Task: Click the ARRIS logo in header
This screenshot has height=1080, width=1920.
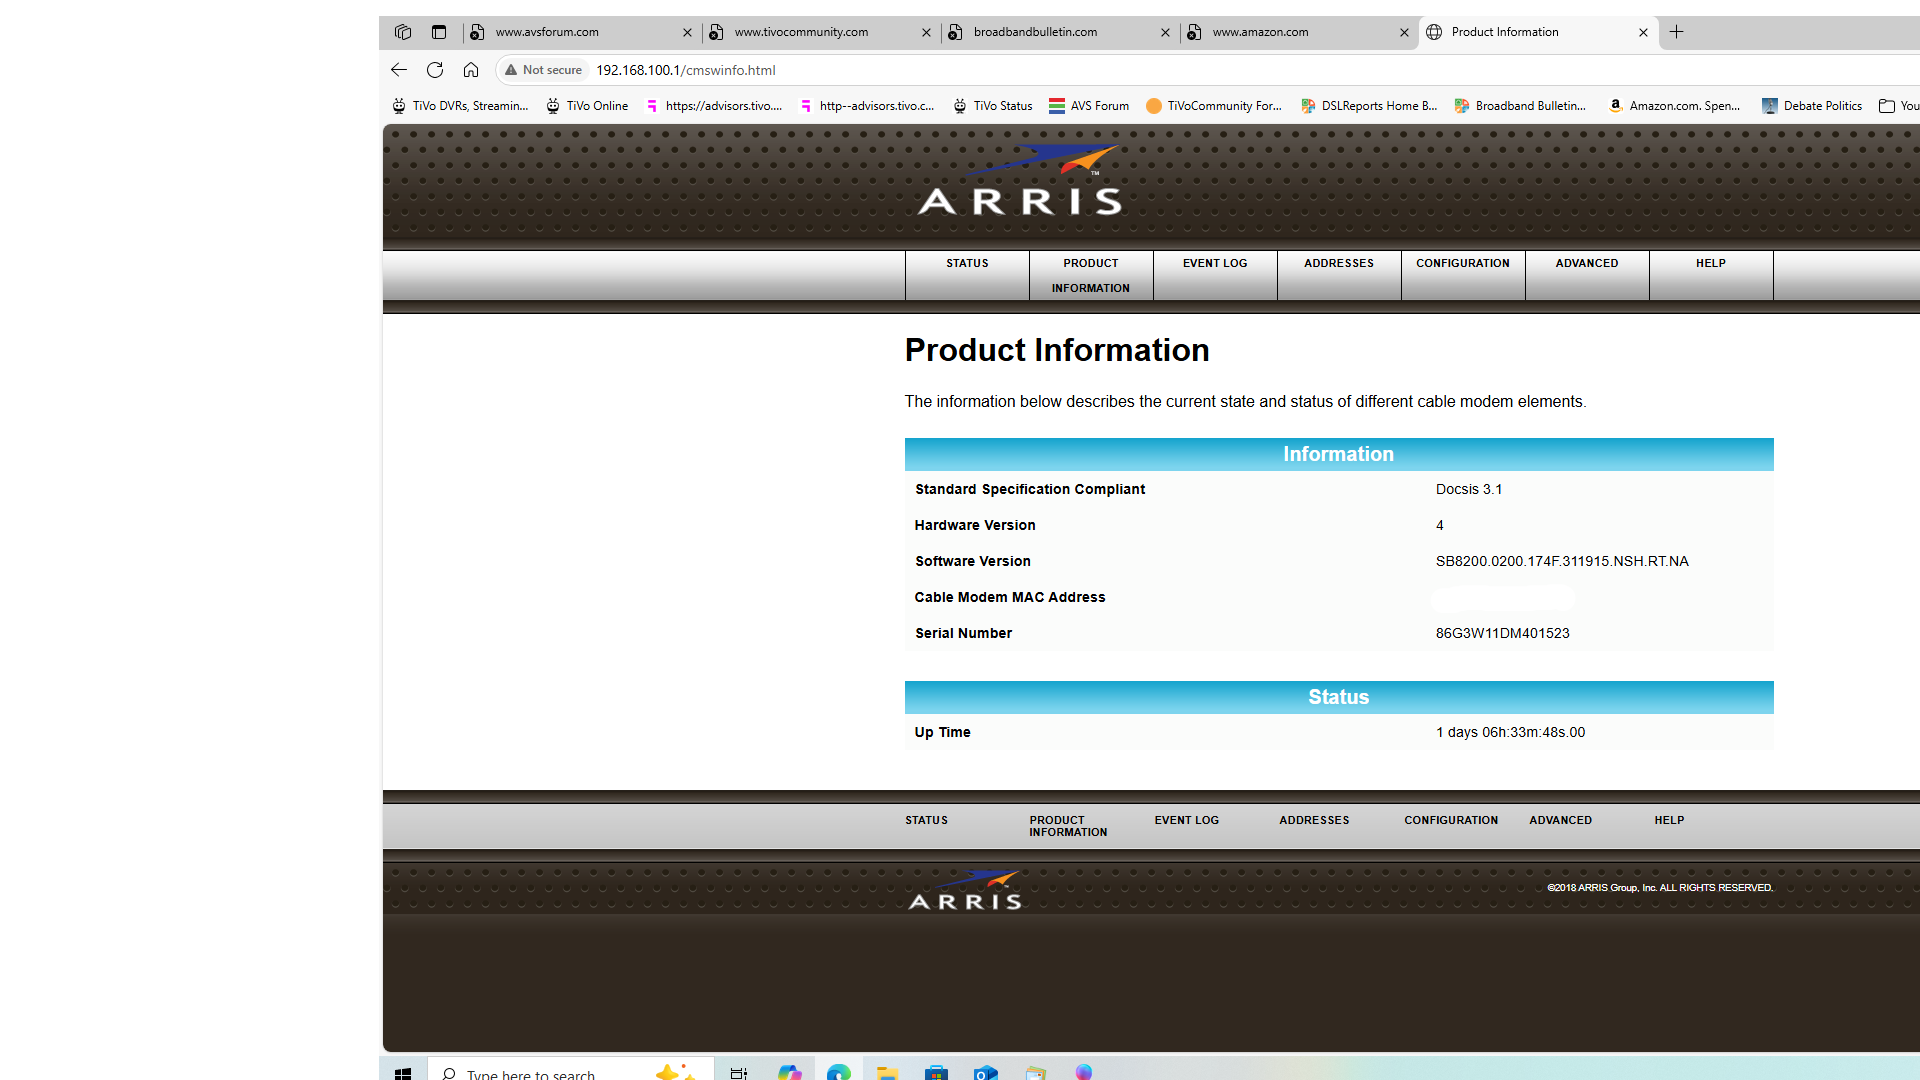Action: [x=1020, y=180]
